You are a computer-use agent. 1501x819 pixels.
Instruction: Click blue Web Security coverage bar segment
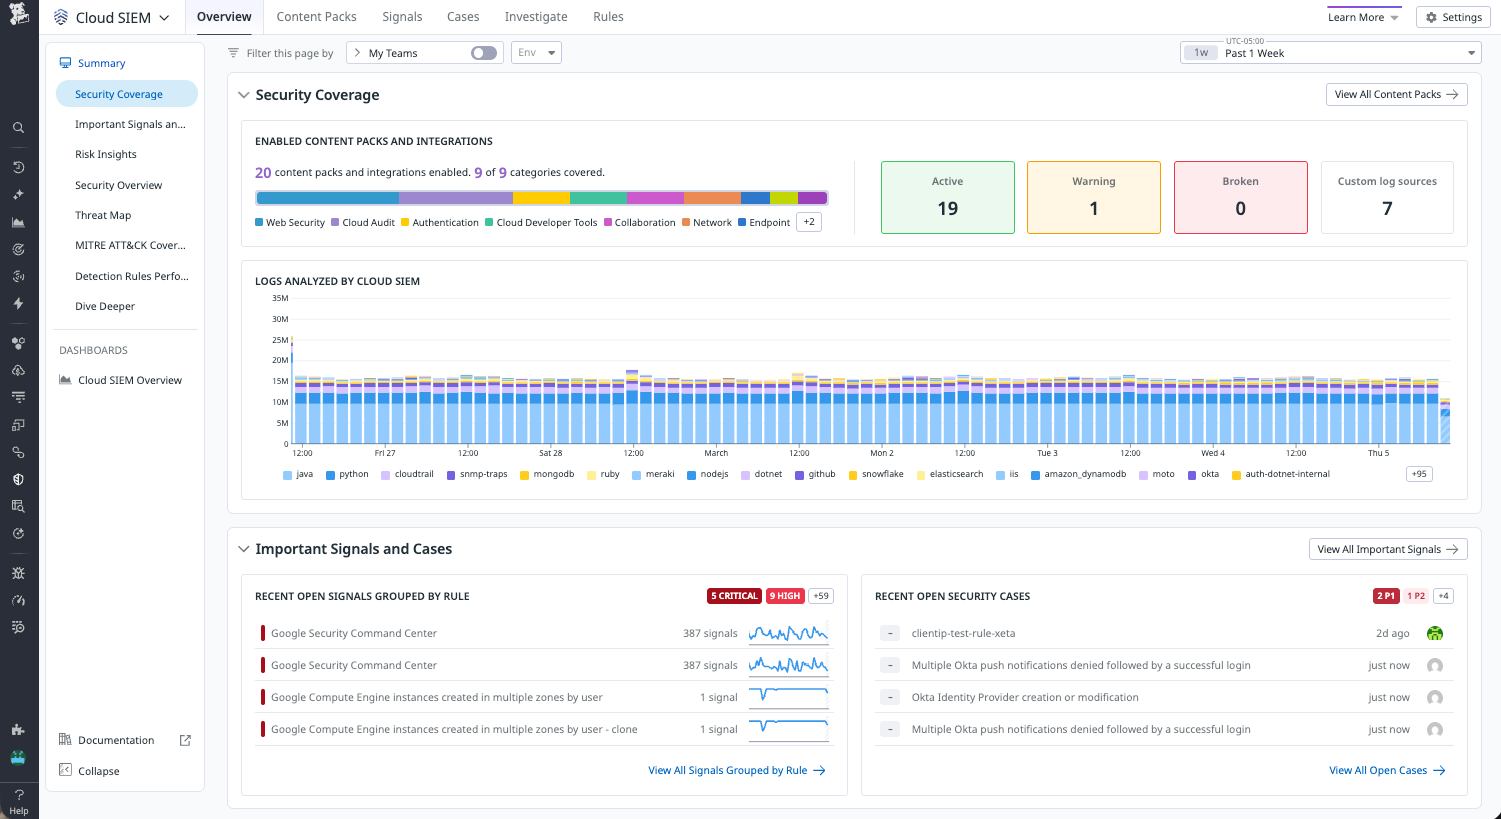(328, 198)
